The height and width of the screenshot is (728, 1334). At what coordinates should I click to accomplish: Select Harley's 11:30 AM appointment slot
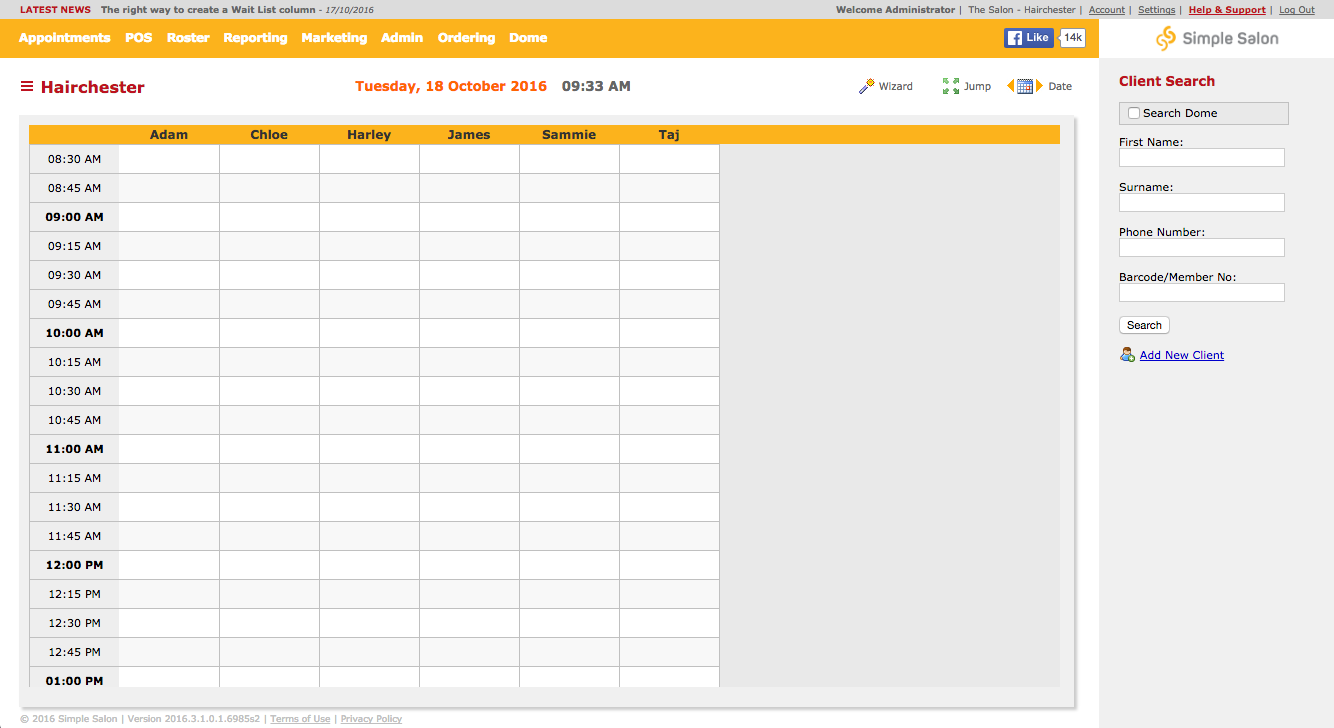pyautogui.click(x=369, y=507)
